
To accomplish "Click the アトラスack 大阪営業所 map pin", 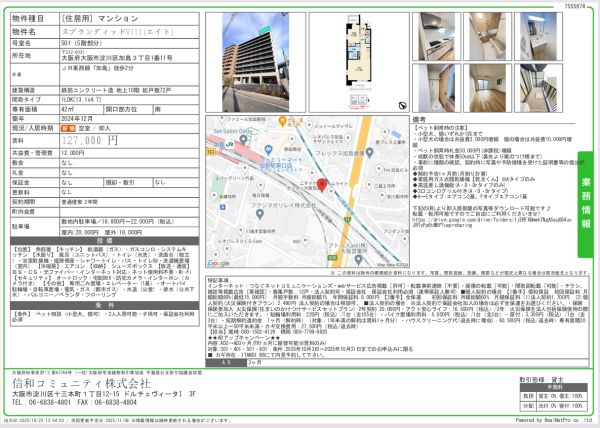I will [x=358, y=260].
